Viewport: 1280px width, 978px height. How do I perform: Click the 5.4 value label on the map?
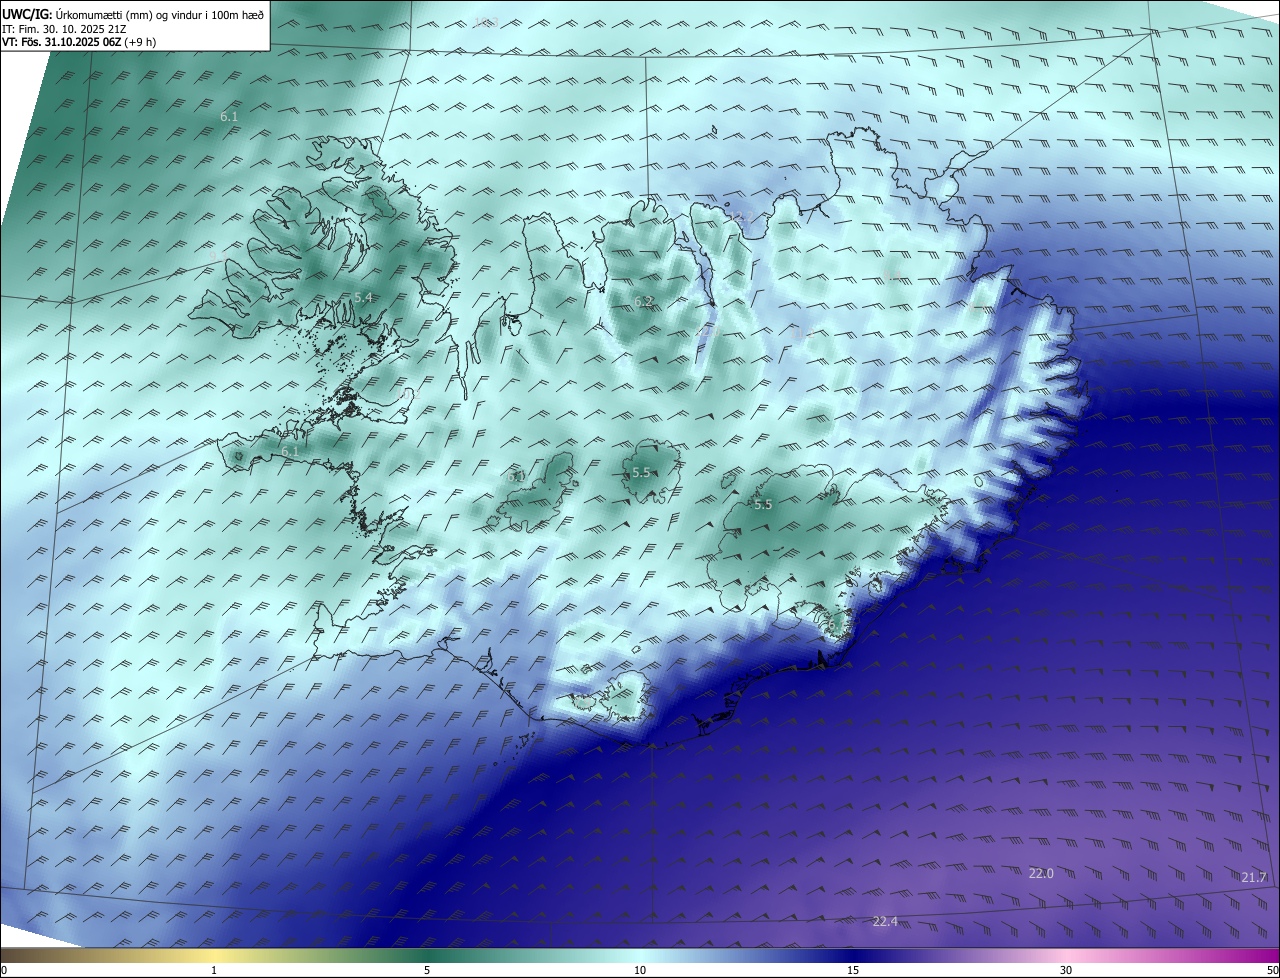point(363,298)
